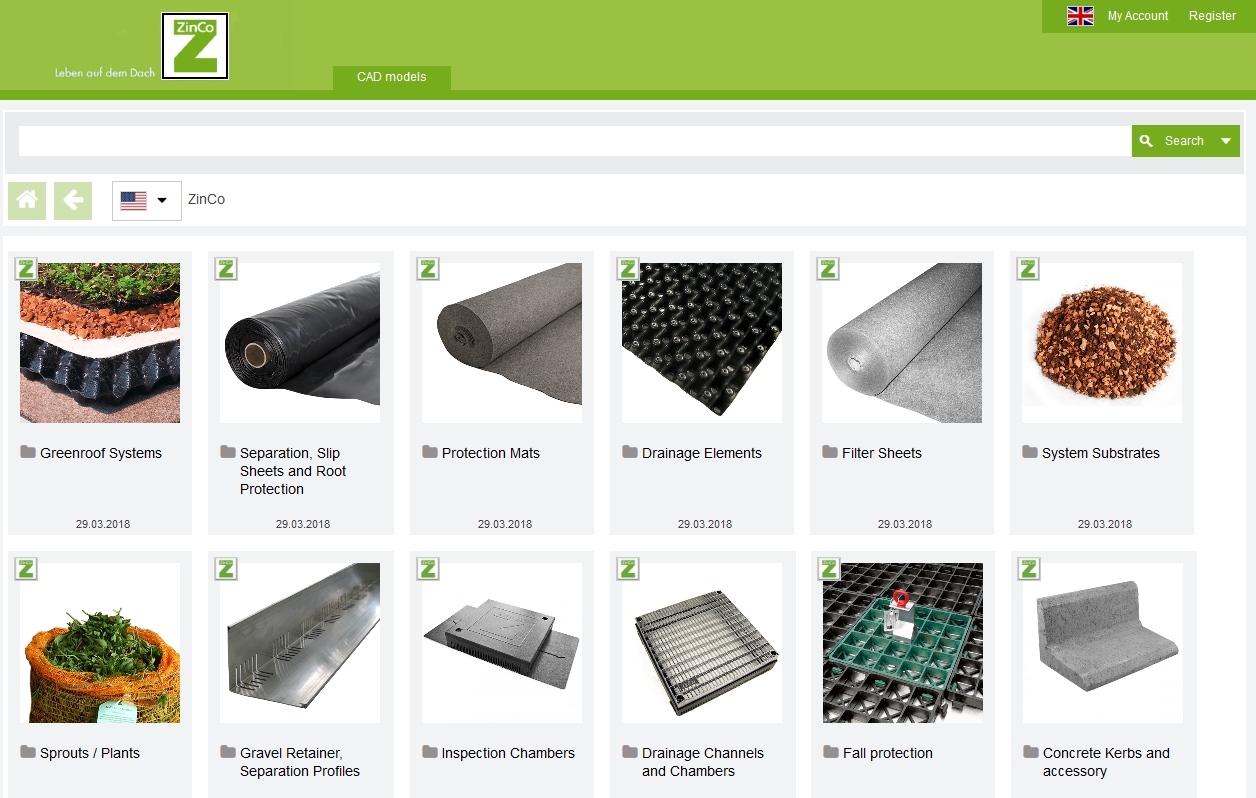Screen dimensions: 1256x798
Task: Open the System Substrates folder link
Action: (x=1101, y=453)
